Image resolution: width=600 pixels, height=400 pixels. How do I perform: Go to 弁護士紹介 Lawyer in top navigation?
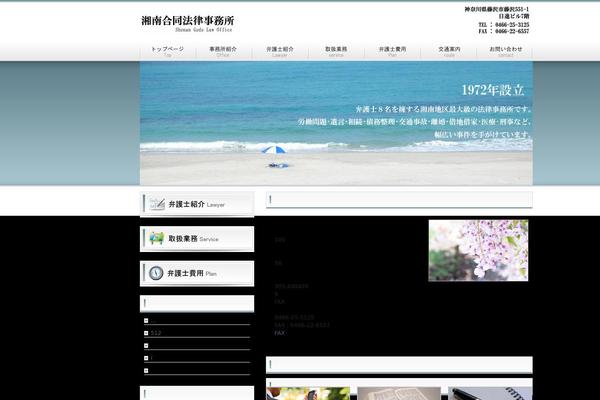pos(280,51)
